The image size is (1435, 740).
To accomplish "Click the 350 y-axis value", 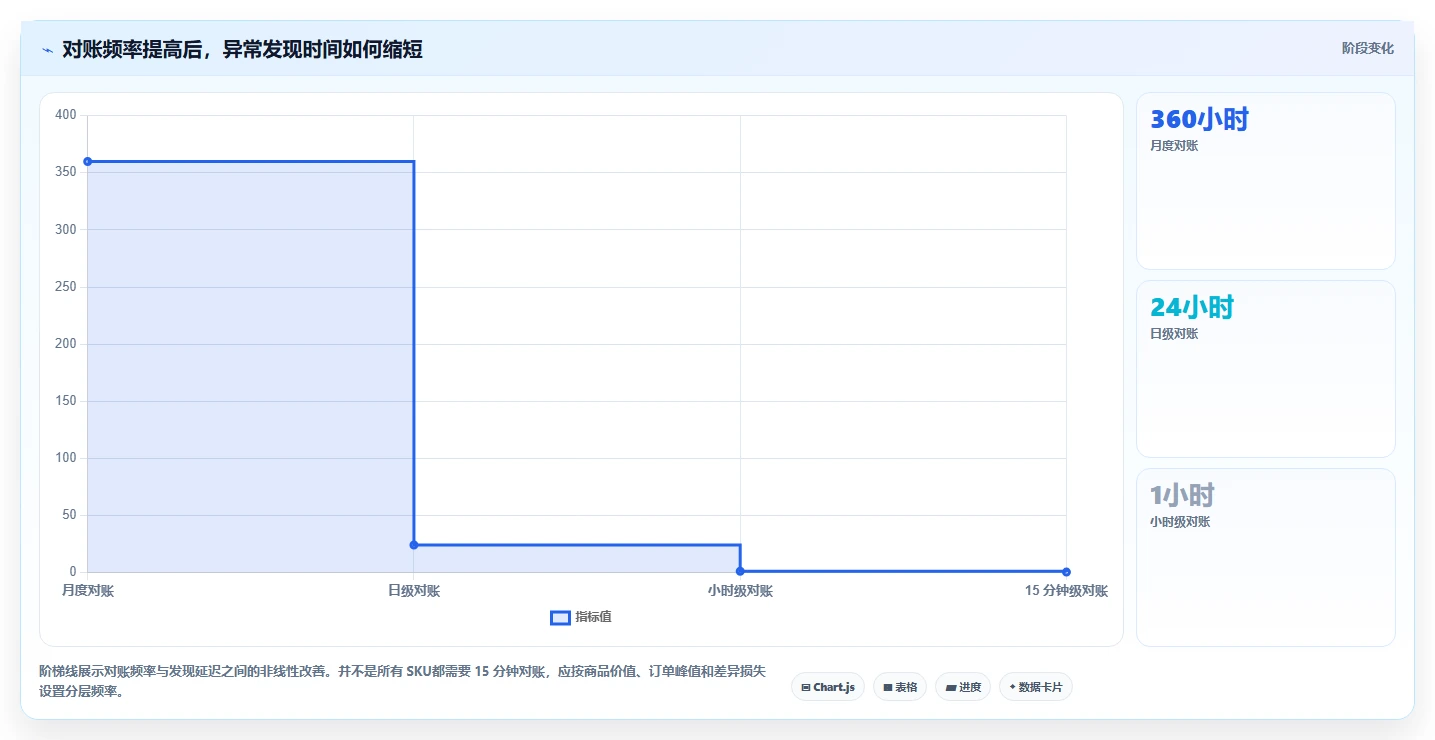I will (x=66, y=172).
